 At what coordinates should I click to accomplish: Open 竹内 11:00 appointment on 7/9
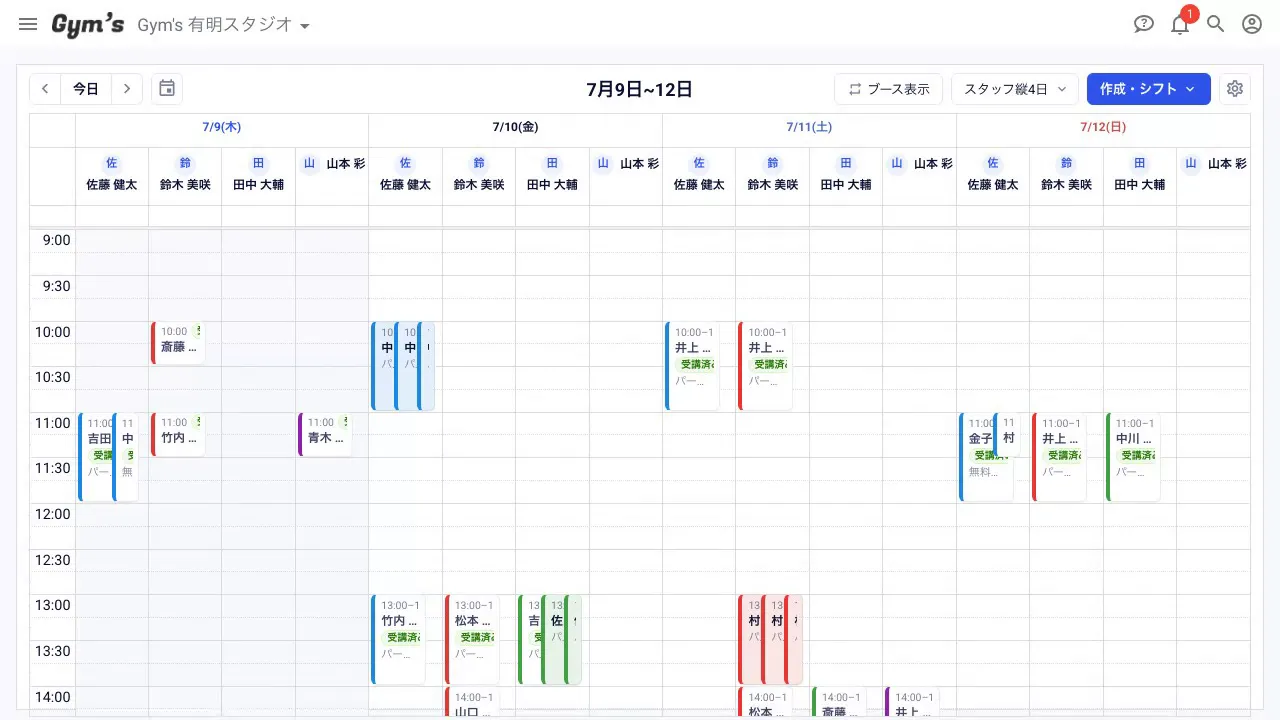click(x=178, y=434)
